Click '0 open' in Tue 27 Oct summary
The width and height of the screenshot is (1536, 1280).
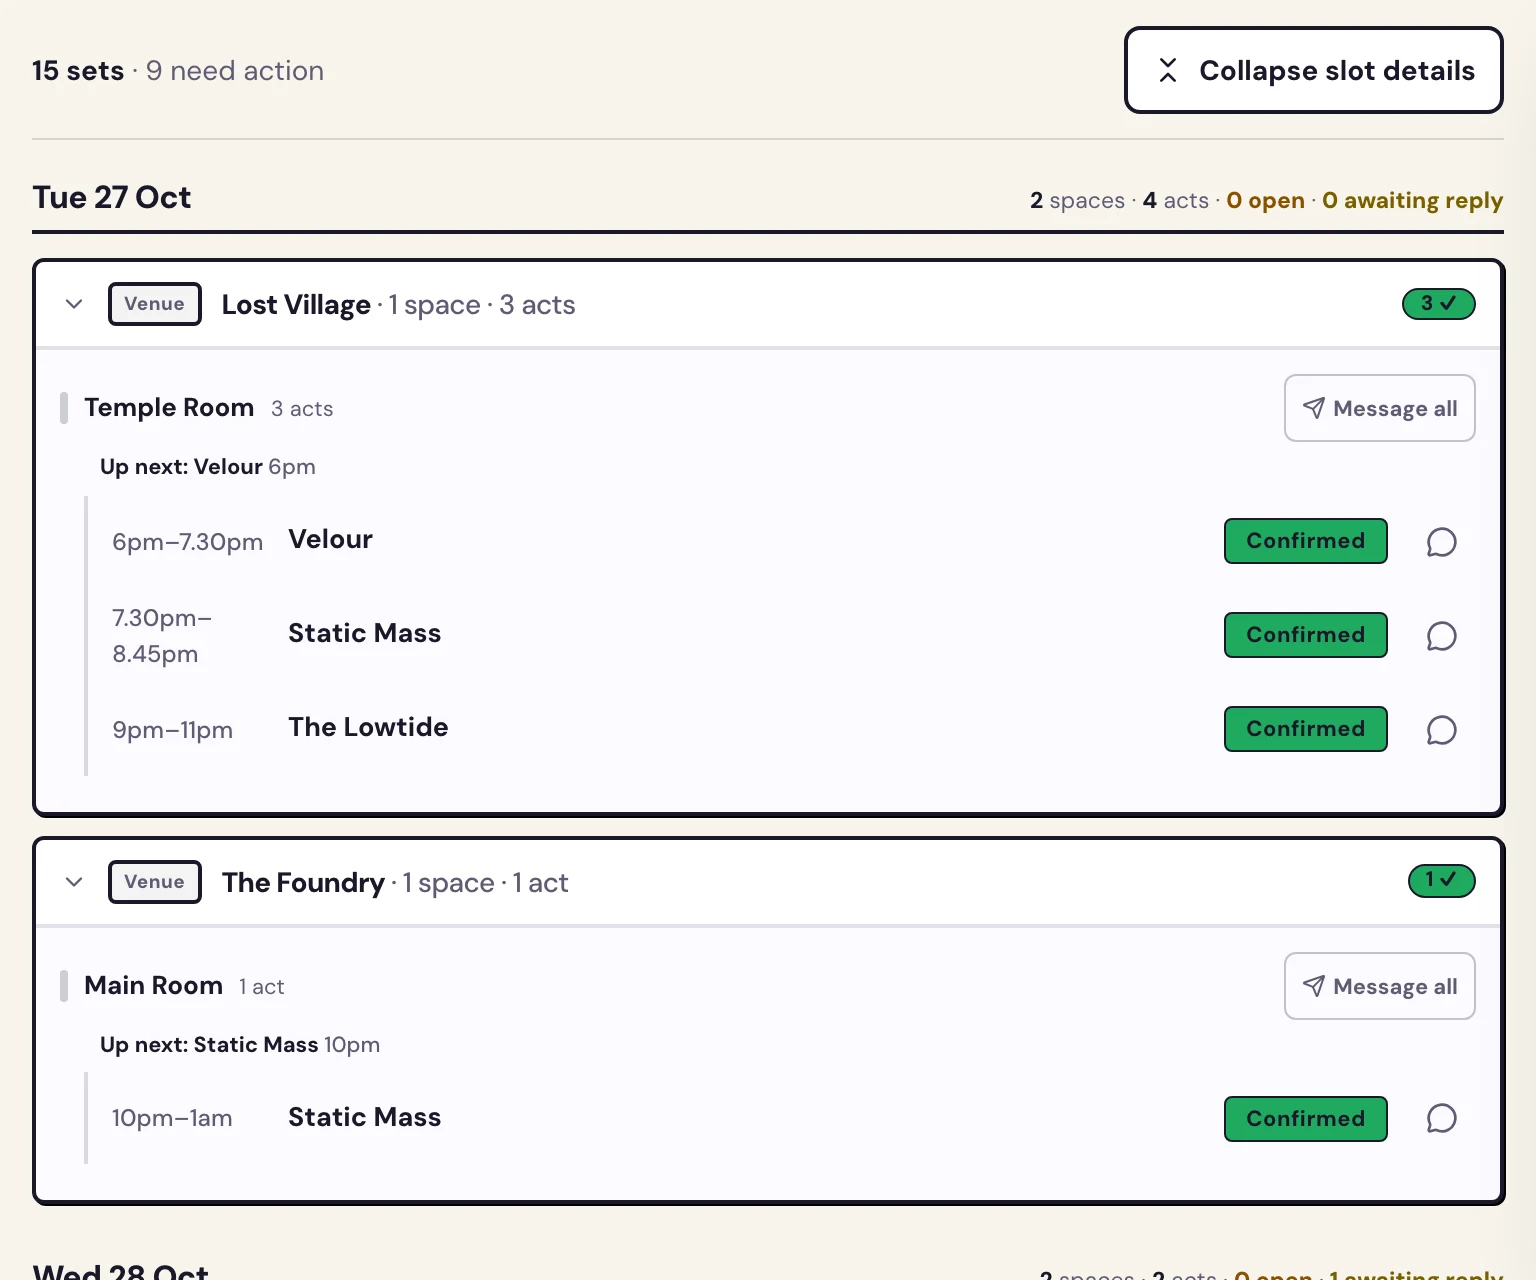click(1265, 200)
